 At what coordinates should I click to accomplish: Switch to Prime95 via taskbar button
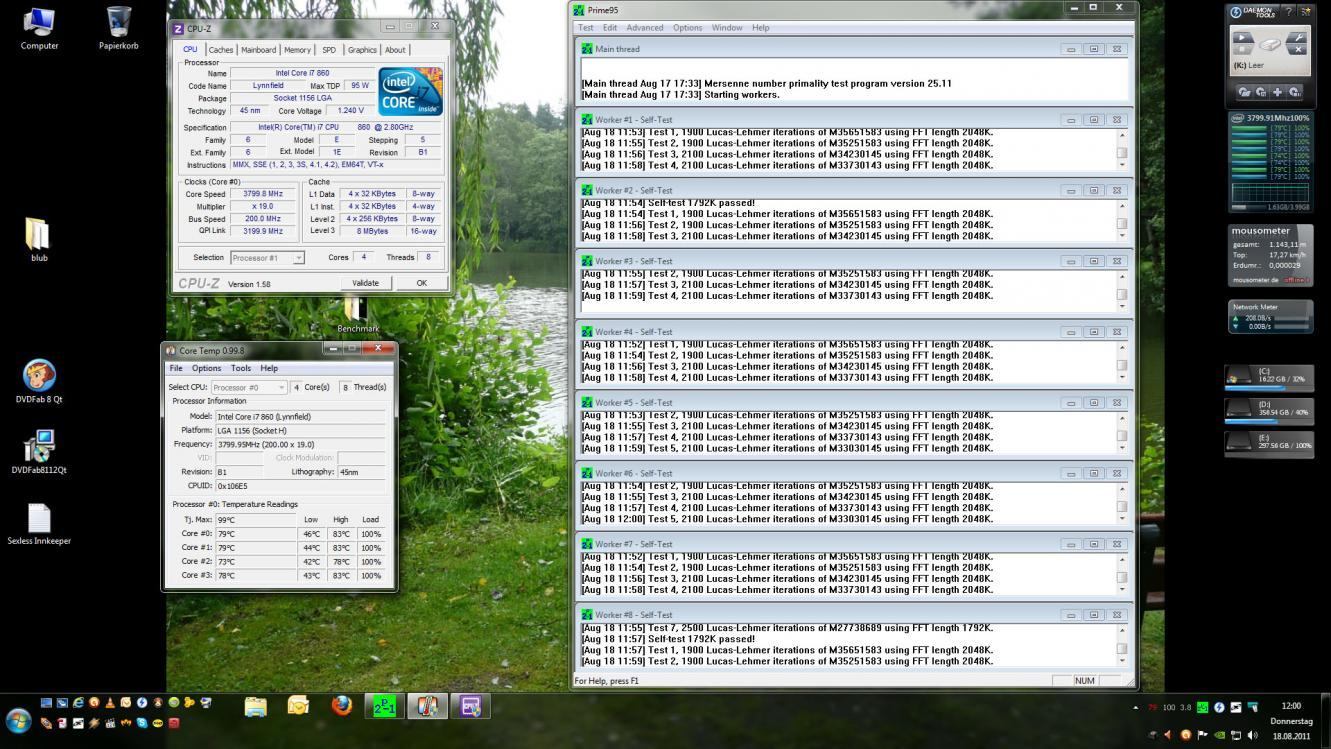[x=384, y=707]
